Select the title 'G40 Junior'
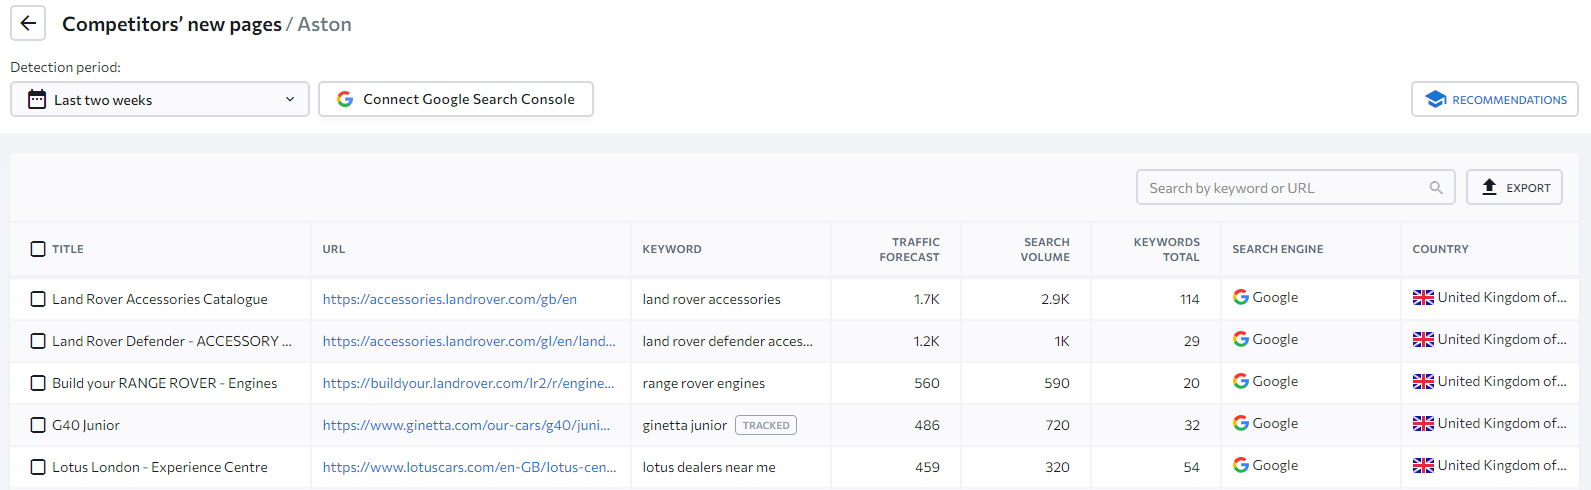This screenshot has height=490, width=1591. click(x=86, y=425)
